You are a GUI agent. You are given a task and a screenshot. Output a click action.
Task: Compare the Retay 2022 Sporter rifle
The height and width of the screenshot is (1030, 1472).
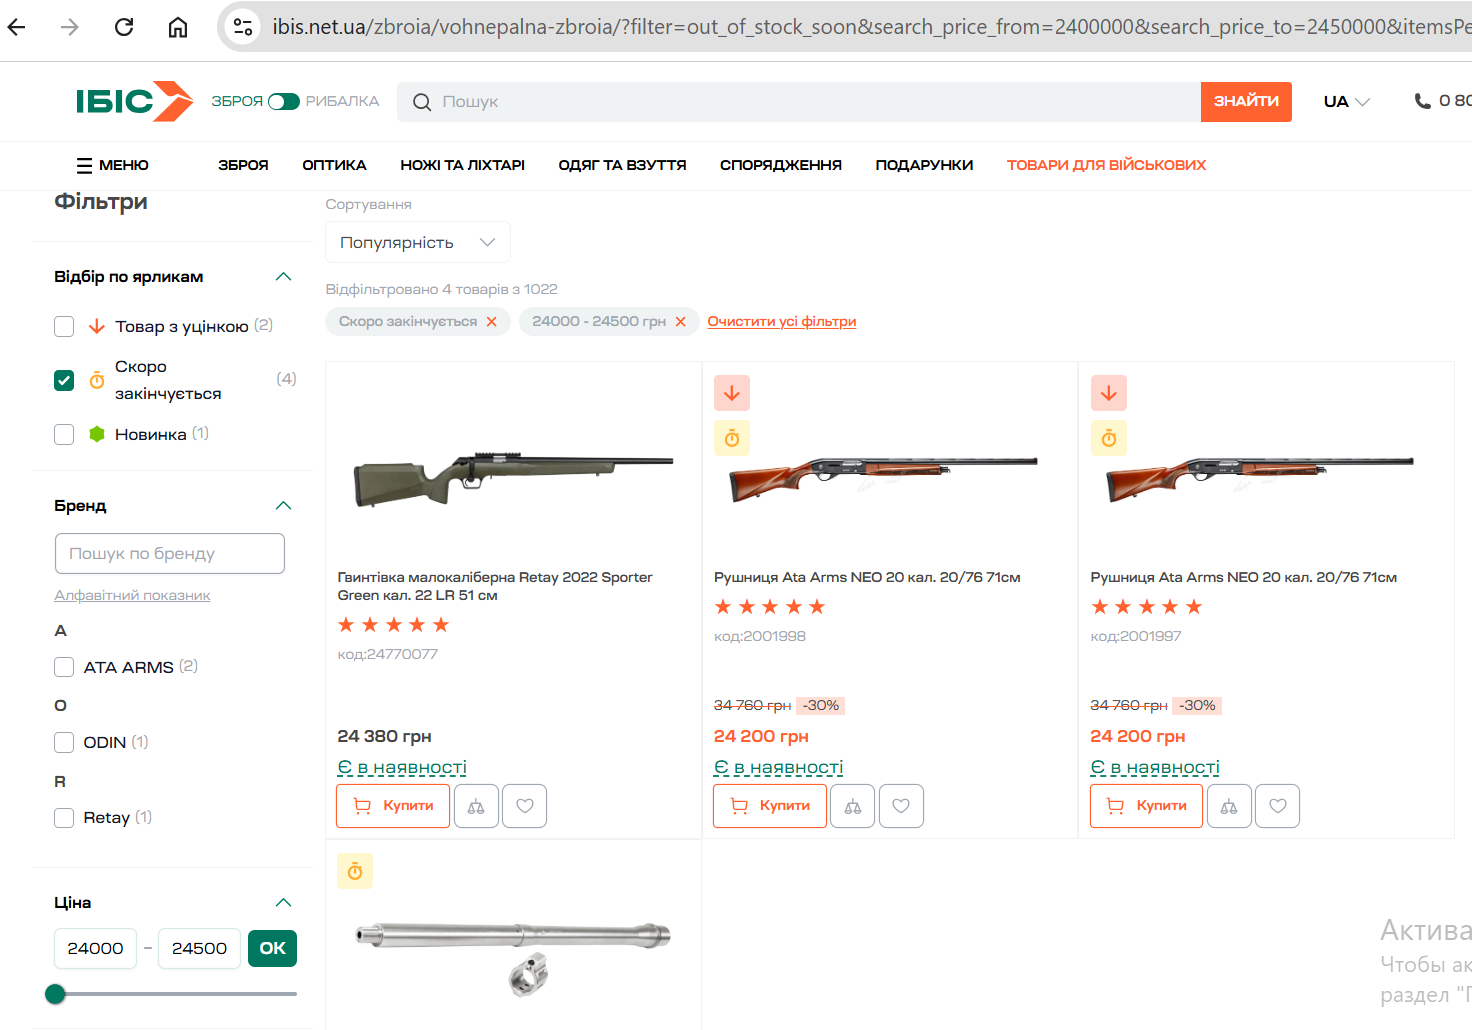(x=476, y=806)
